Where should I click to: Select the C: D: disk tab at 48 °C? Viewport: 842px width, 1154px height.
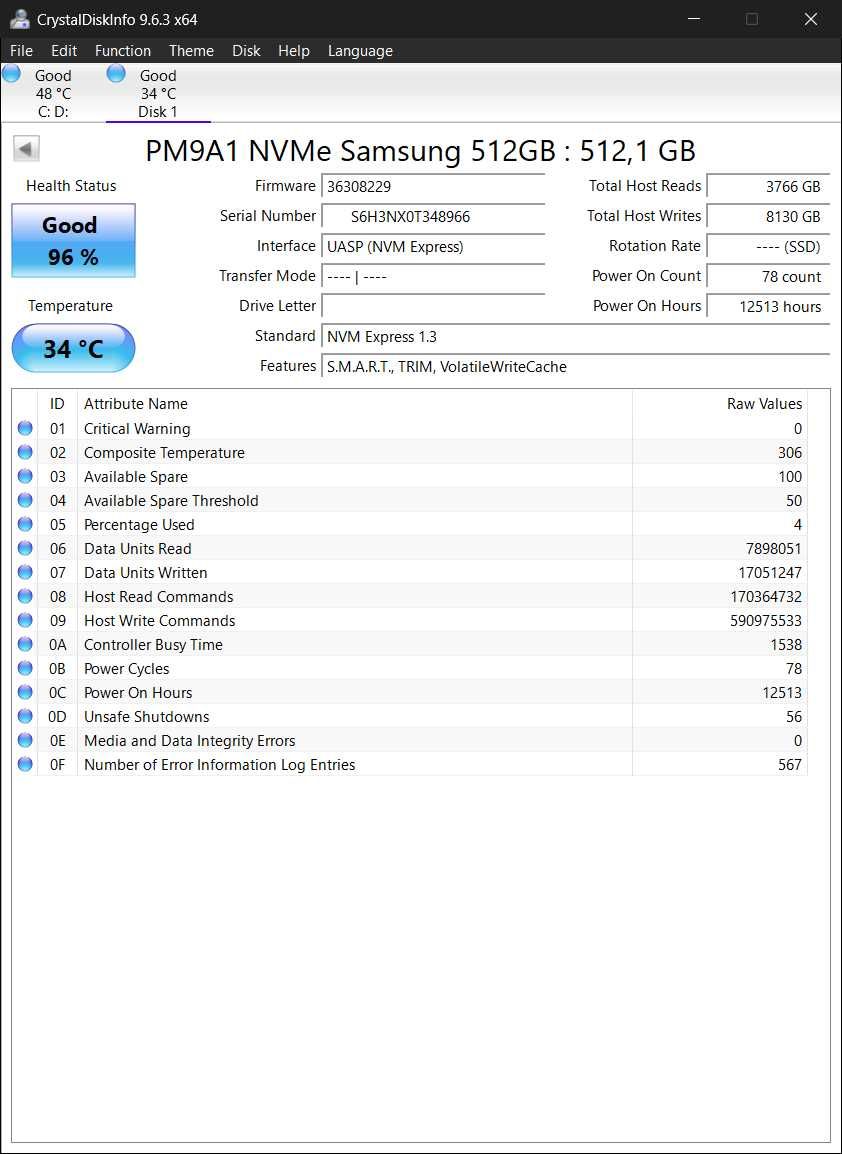(53, 93)
